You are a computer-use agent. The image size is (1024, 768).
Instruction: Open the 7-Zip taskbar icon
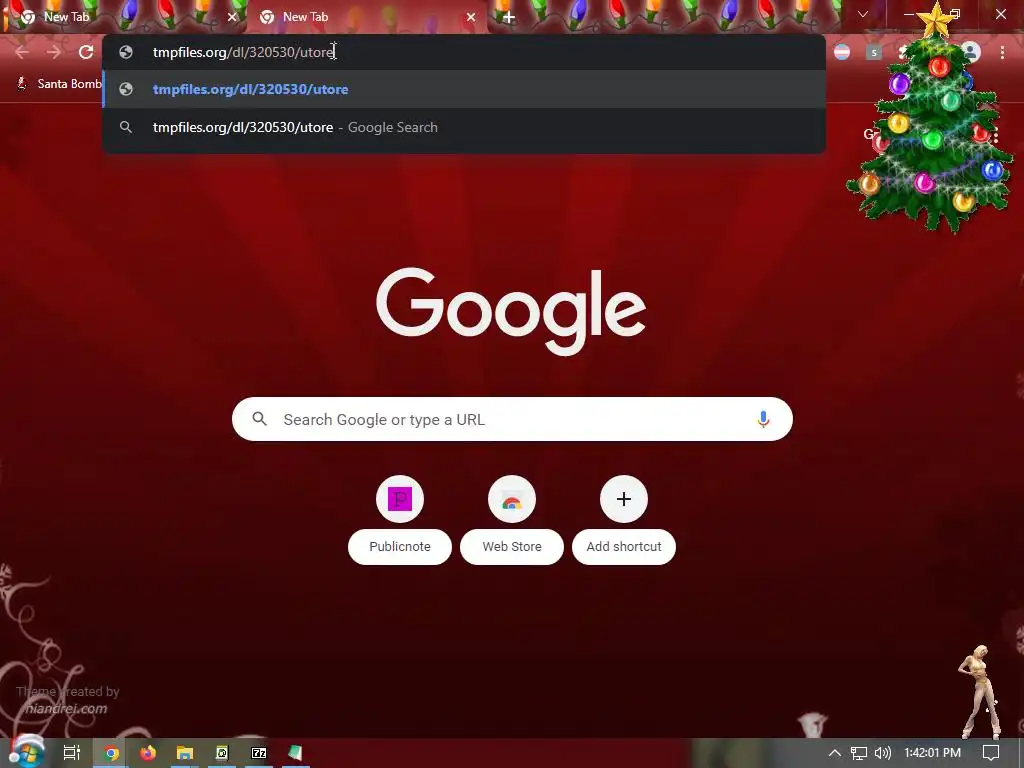259,753
